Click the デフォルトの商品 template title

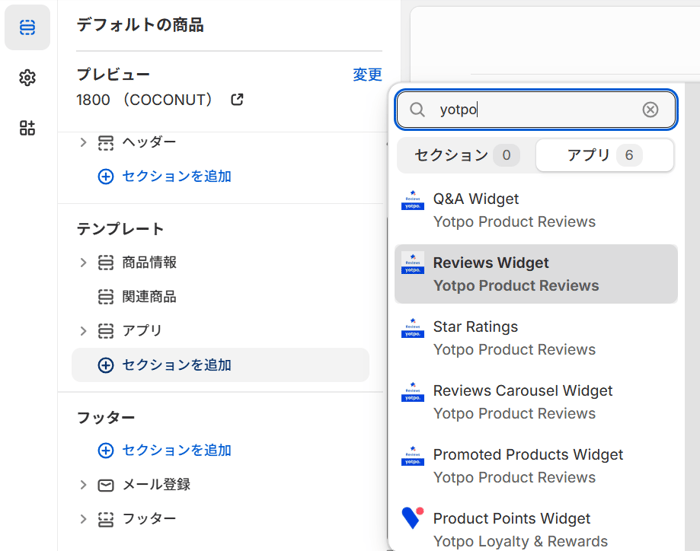pyautogui.click(x=140, y=25)
